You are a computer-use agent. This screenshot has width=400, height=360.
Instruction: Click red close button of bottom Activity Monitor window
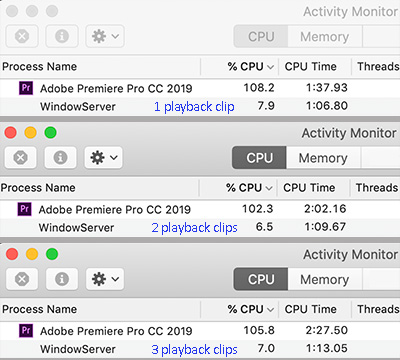coord(12,254)
